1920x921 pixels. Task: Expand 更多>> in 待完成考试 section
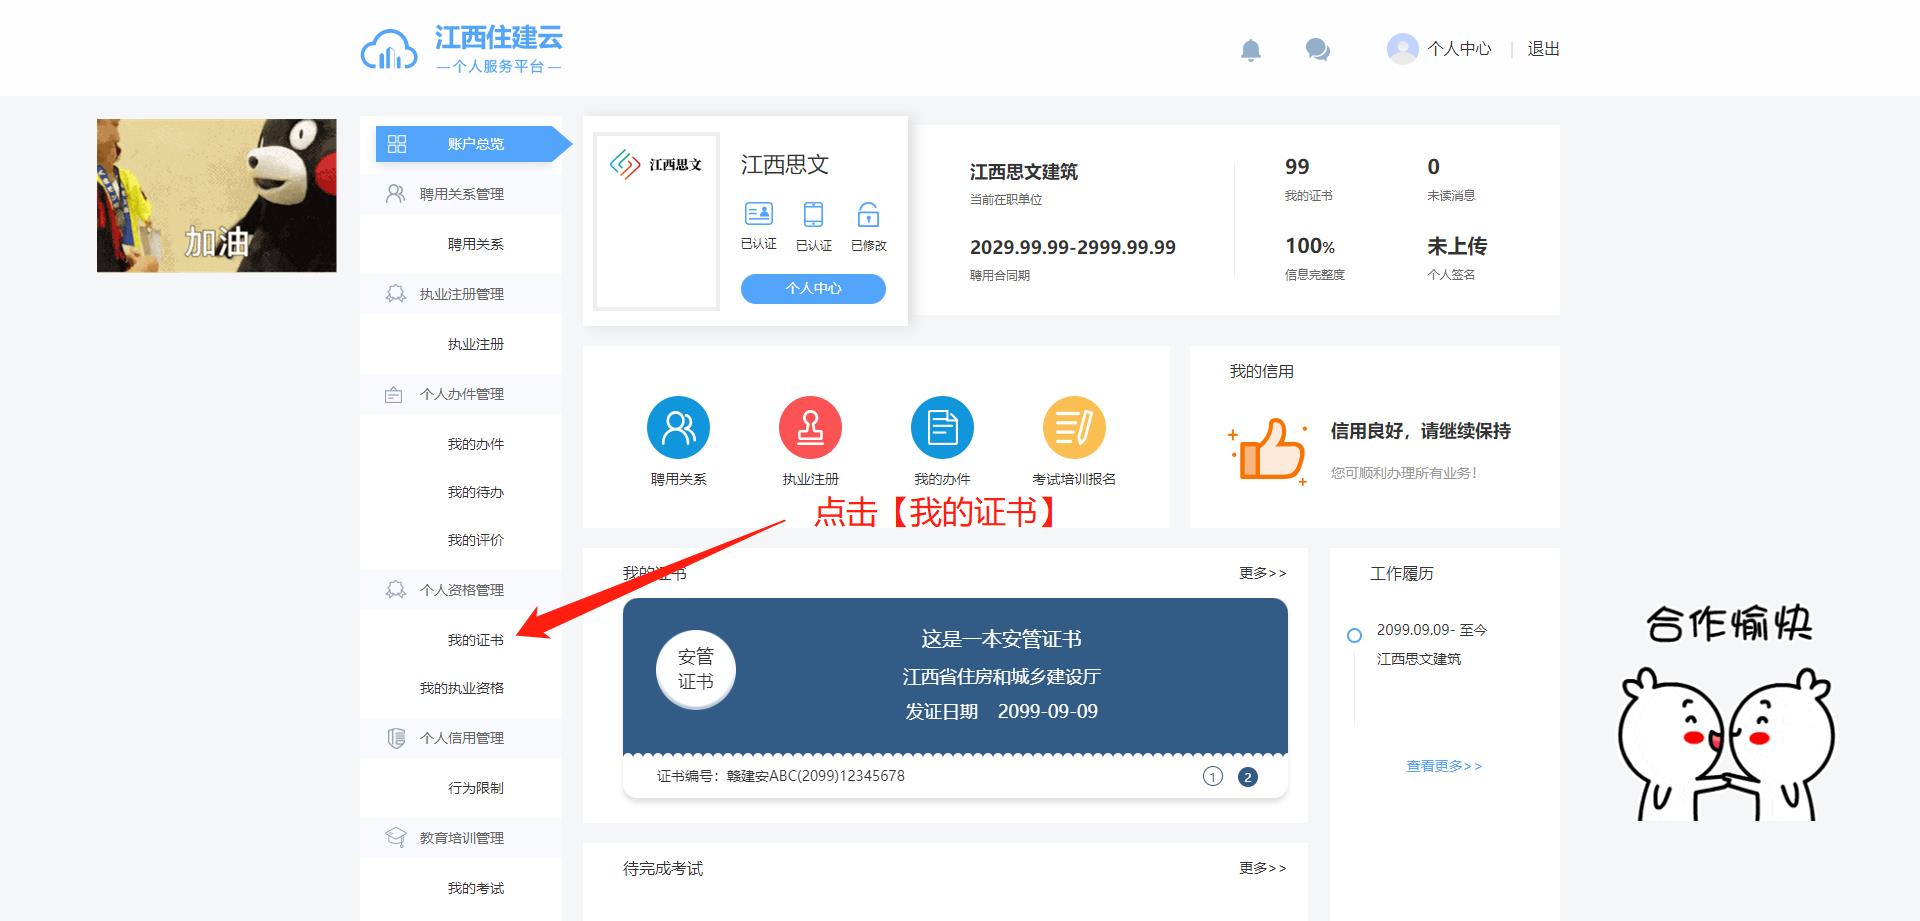point(1262,868)
